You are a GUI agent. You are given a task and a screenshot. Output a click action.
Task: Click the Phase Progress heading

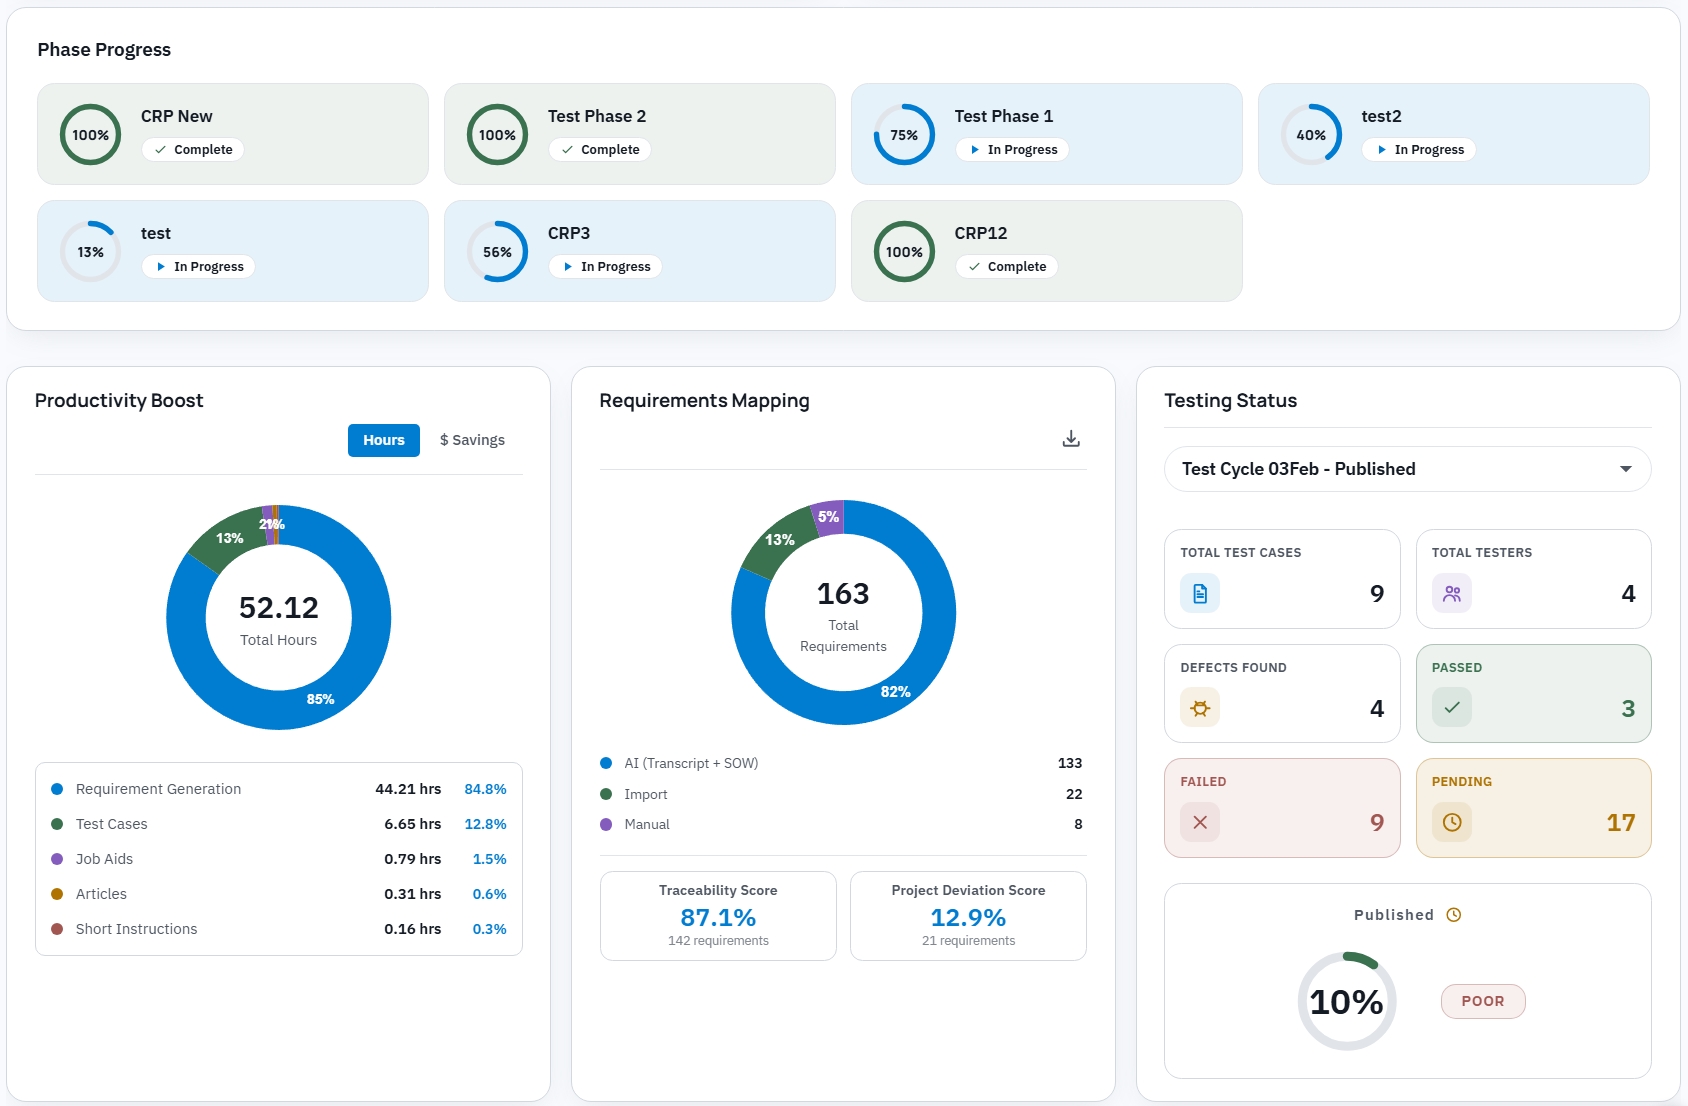coord(104,50)
